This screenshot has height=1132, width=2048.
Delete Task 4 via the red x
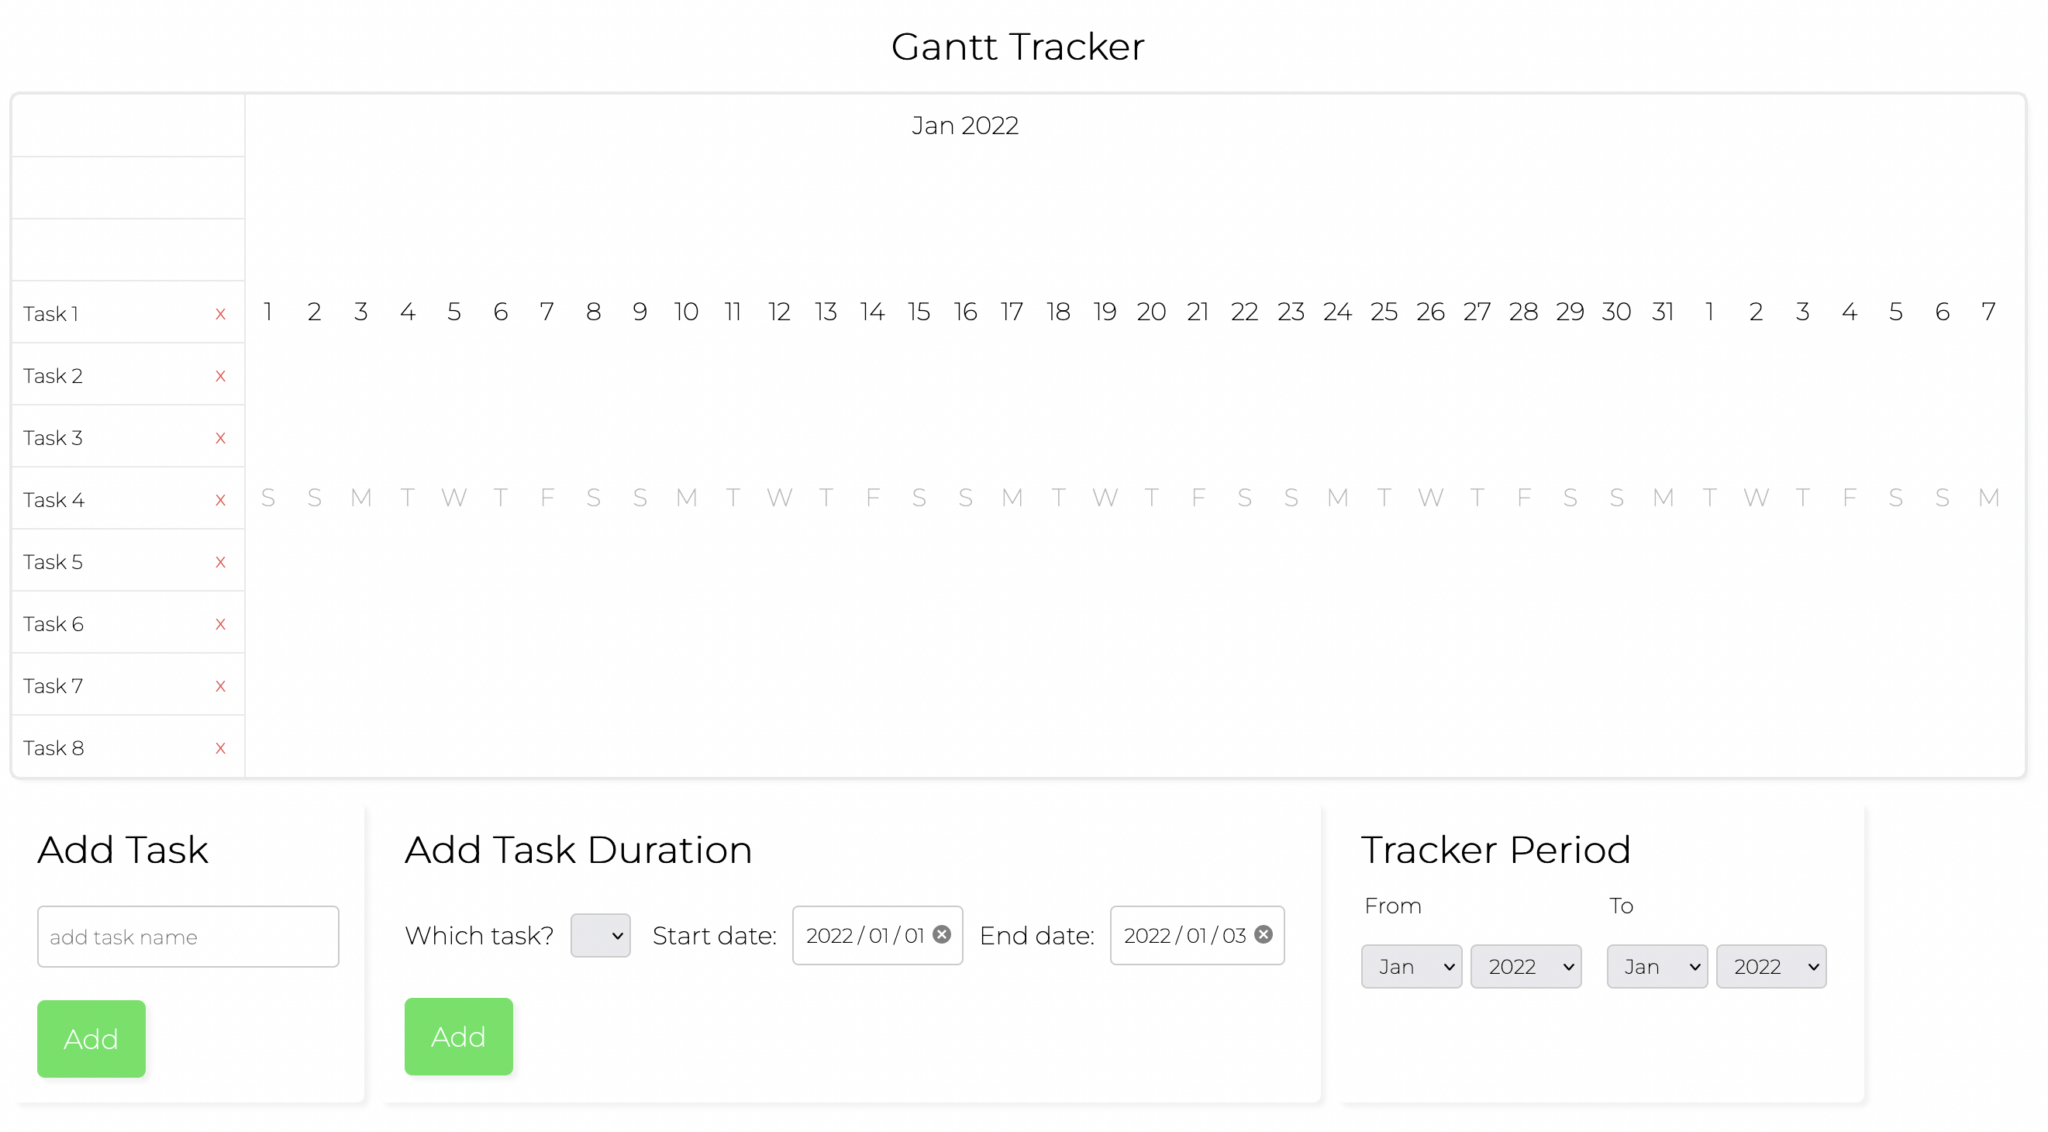[221, 500]
